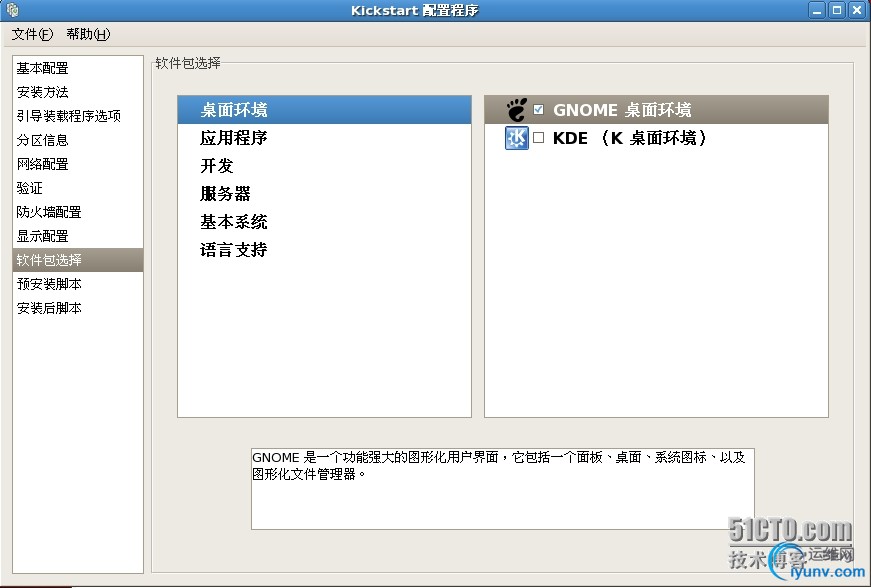This screenshot has height=588, width=871.
Task: Click the highlighted 软件包选择 sidebar entry
Action: (78, 260)
